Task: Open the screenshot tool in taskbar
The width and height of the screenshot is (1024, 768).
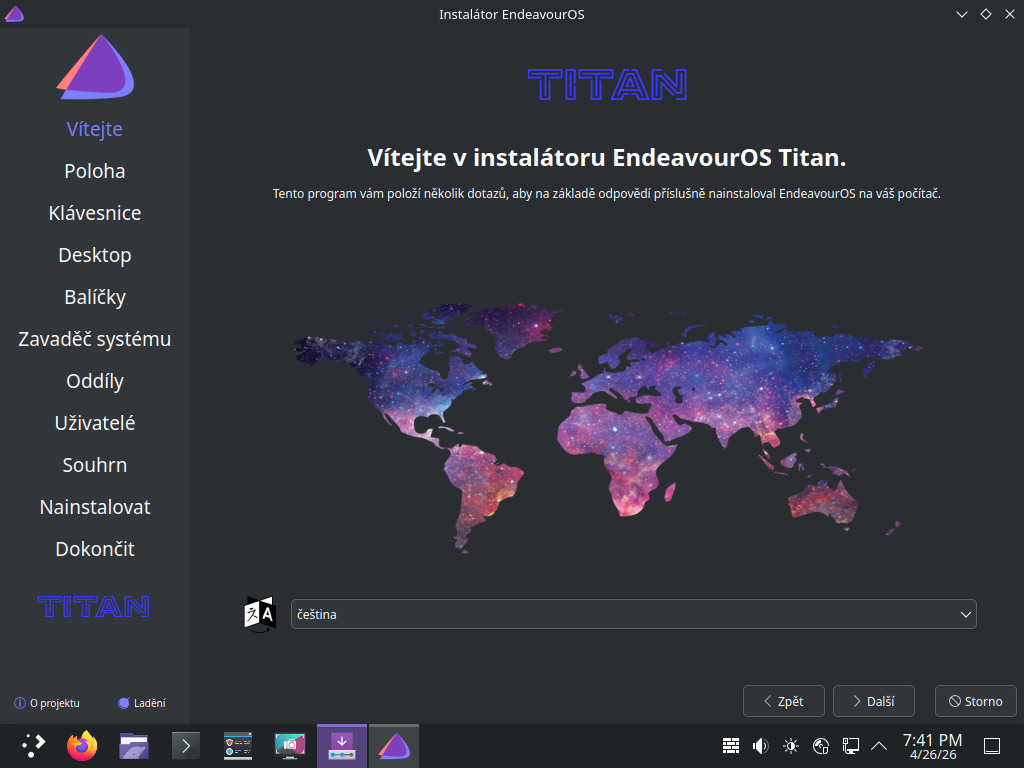Action: coord(290,746)
